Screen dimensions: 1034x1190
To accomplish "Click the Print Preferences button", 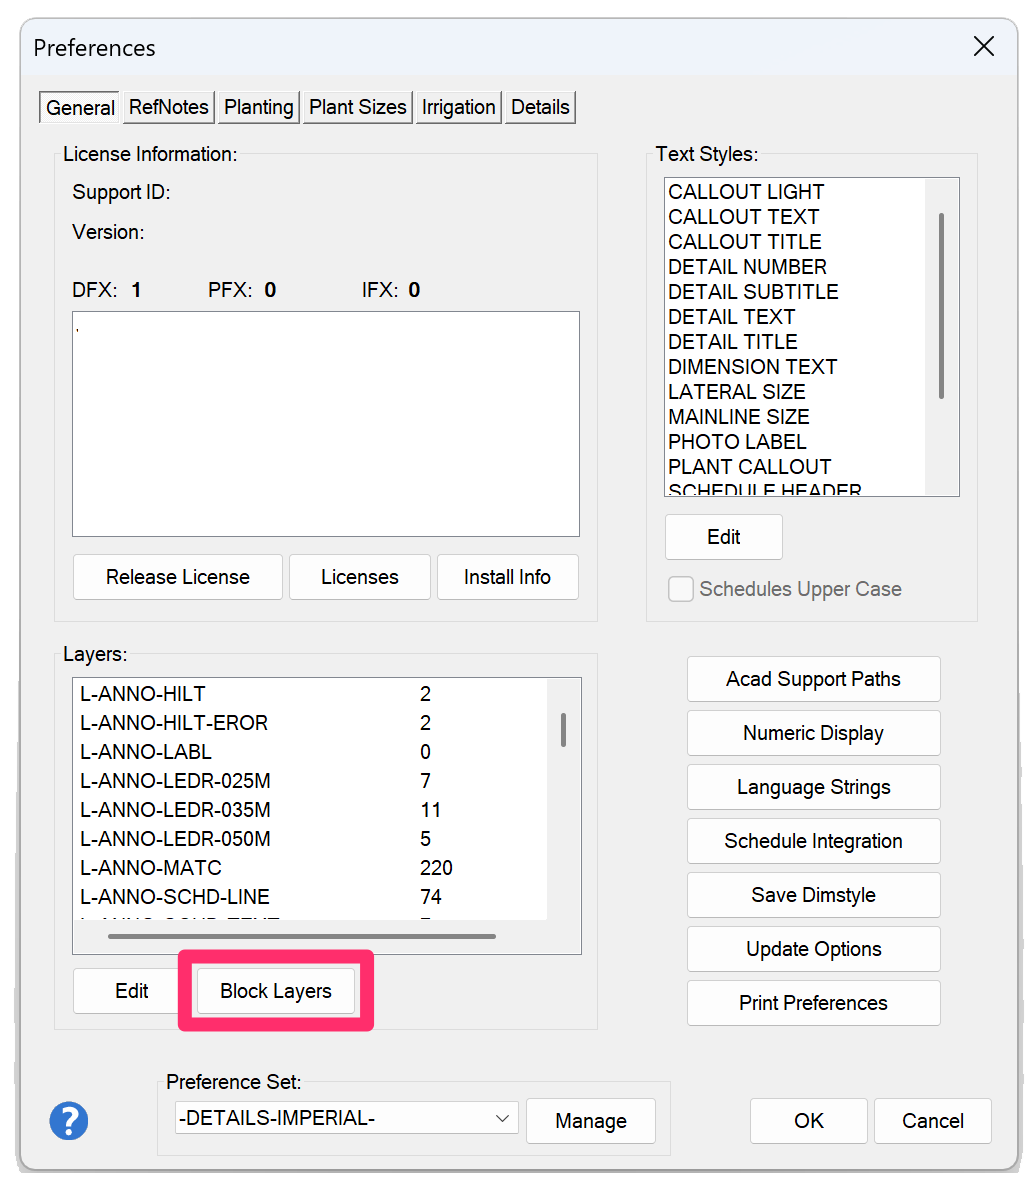I will pyautogui.click(x=813, y=1003).
